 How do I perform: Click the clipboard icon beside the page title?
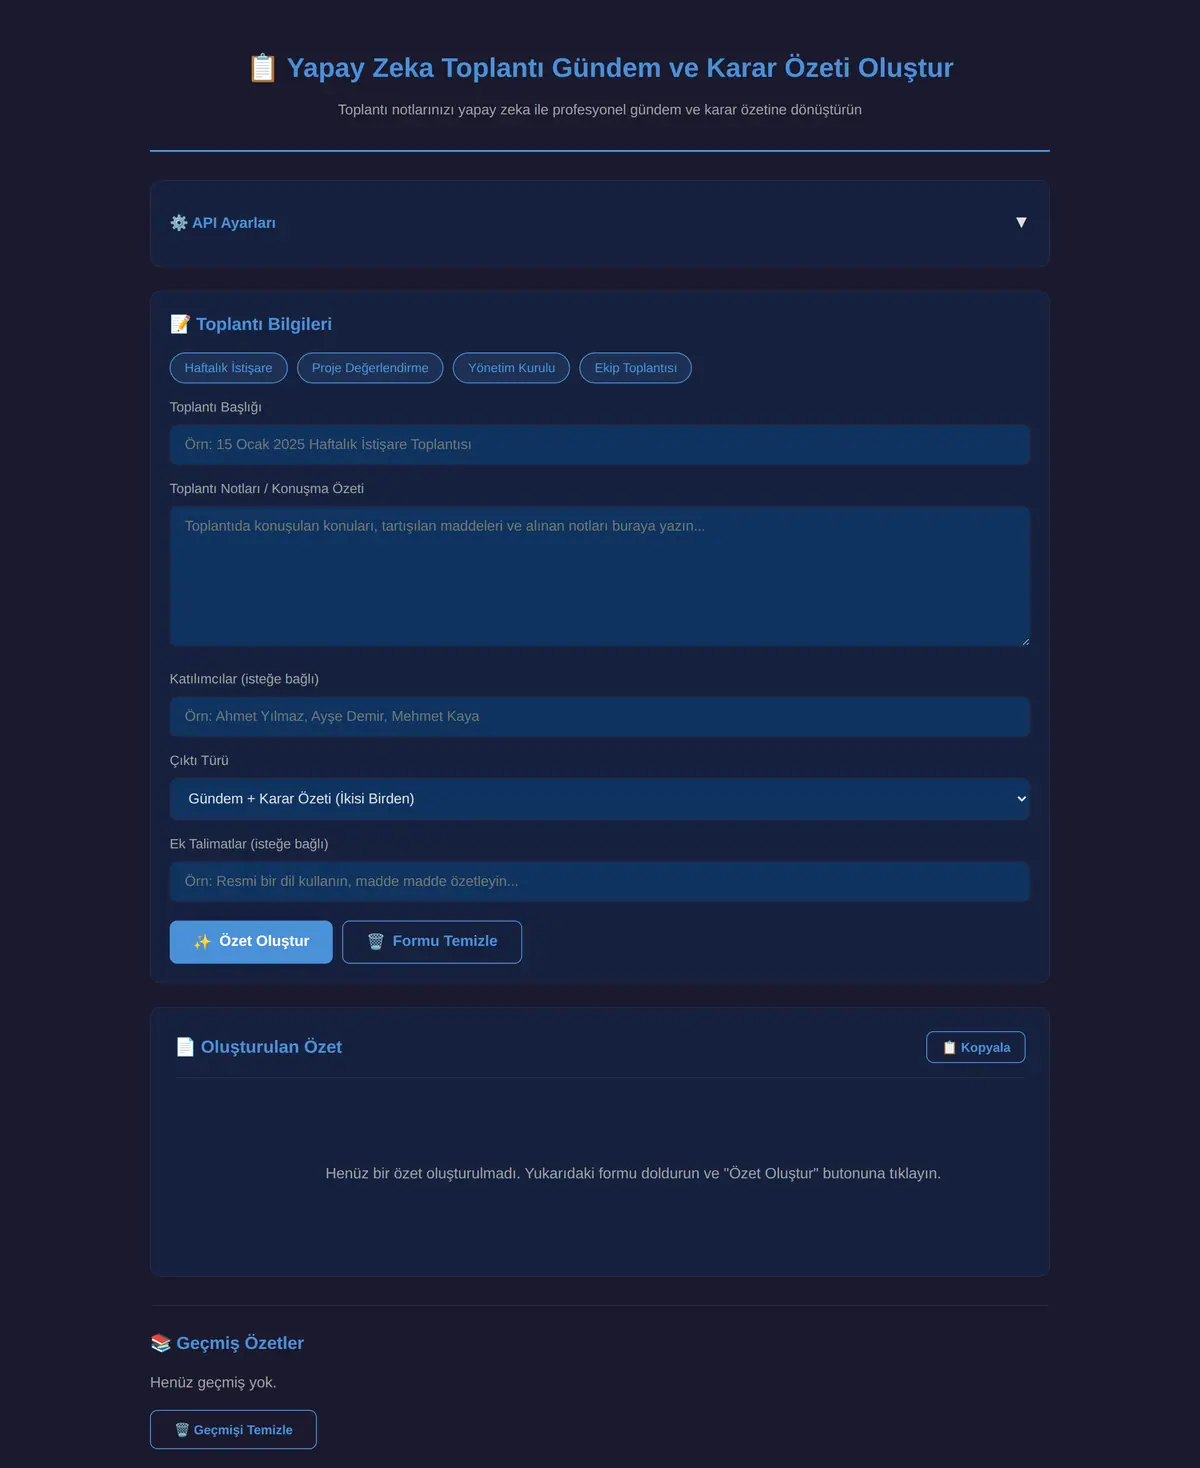pos(262,68)
